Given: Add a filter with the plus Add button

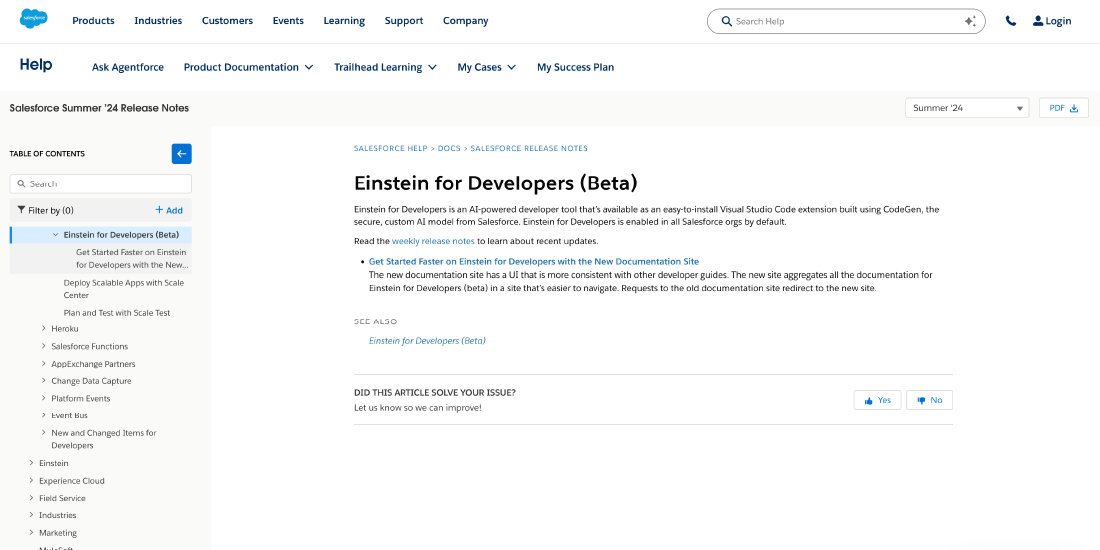Looking at the screenshot, I should 169,210.
